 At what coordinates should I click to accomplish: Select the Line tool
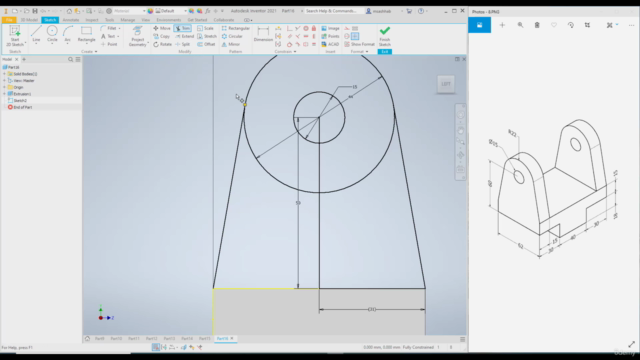(x=36, y=34)
